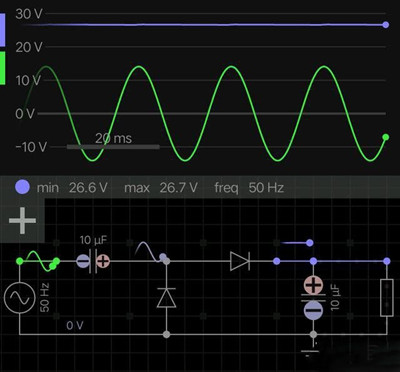Click the freq 50 Hz readout
Screen dimensions: 400x372
coord(249,188)
